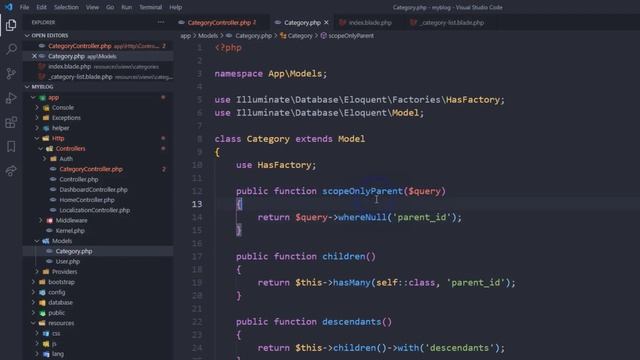The height and width of the screenshot is (360, 640).
Task: Expand the database folder
Action: 33,302
